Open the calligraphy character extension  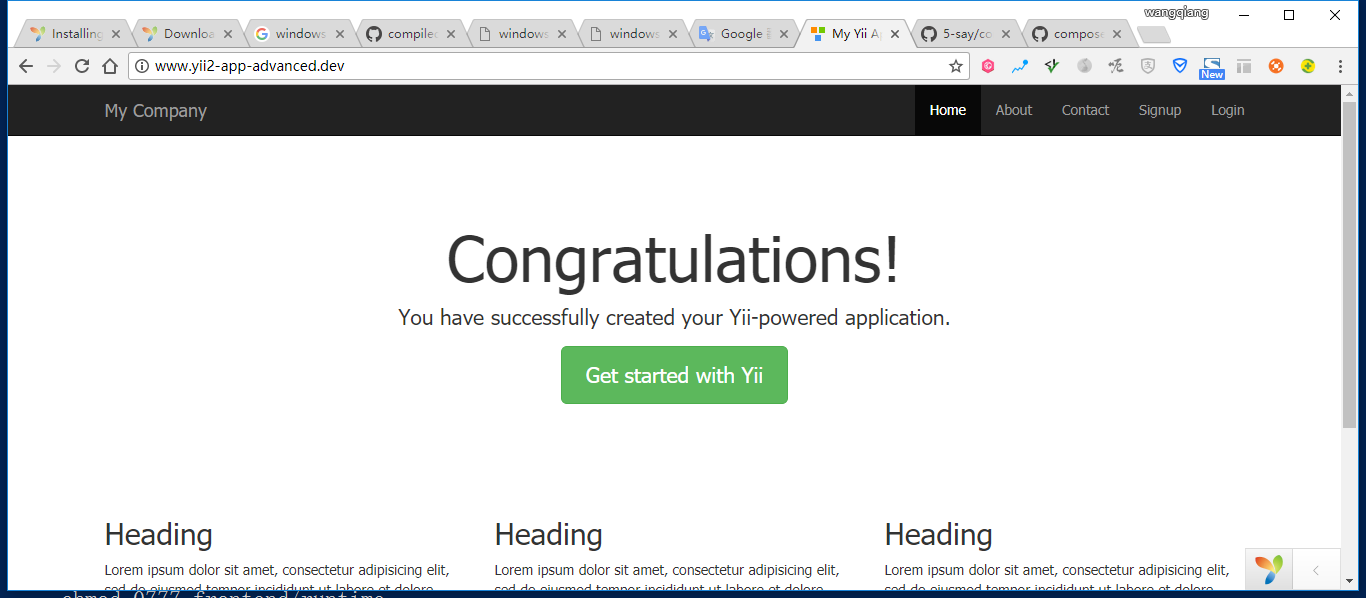coord(1116,66)
